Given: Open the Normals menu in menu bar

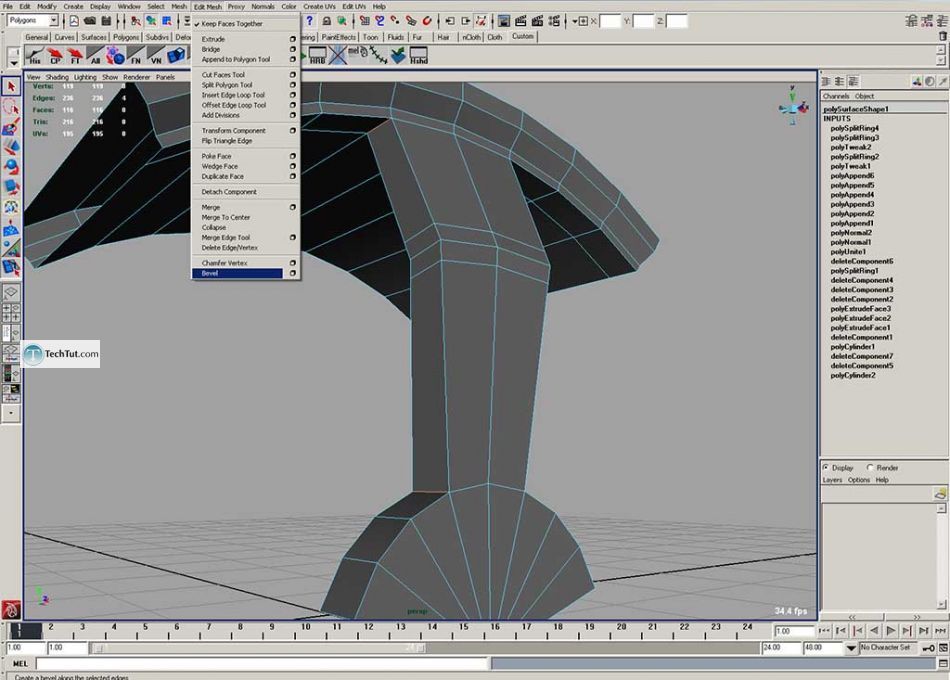Looking at the screenshot, I should click(263, 6).
